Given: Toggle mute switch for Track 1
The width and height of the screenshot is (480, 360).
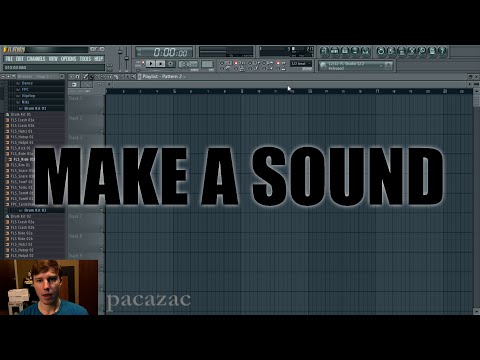Looking at the screenshot, I should [101, 111].
